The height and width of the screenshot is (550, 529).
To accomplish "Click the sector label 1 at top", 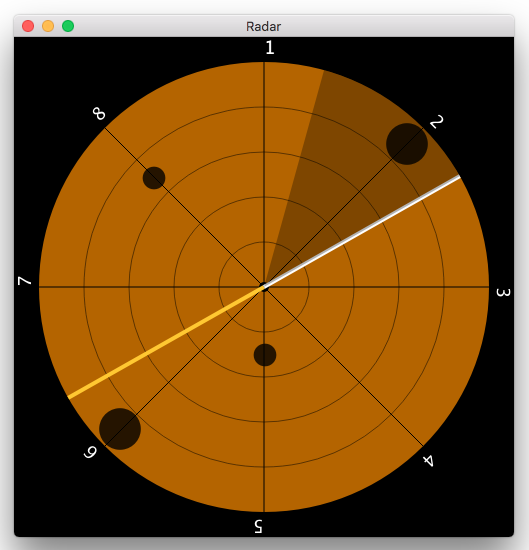I will 269,47.
